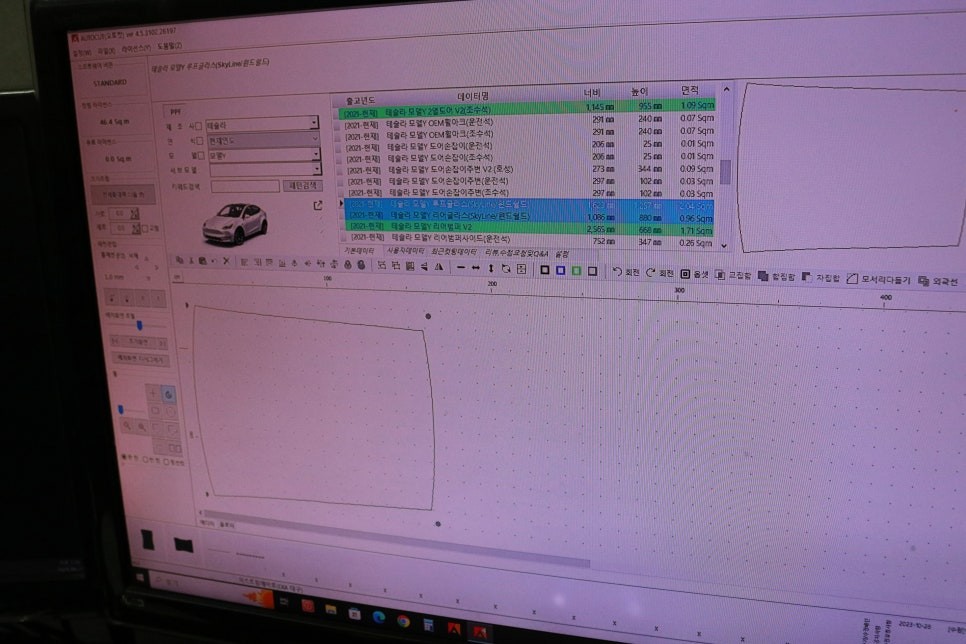Screen dimensions: 966x644
Task: Click the 패턴검색 search button
Action: click(304, 185)
